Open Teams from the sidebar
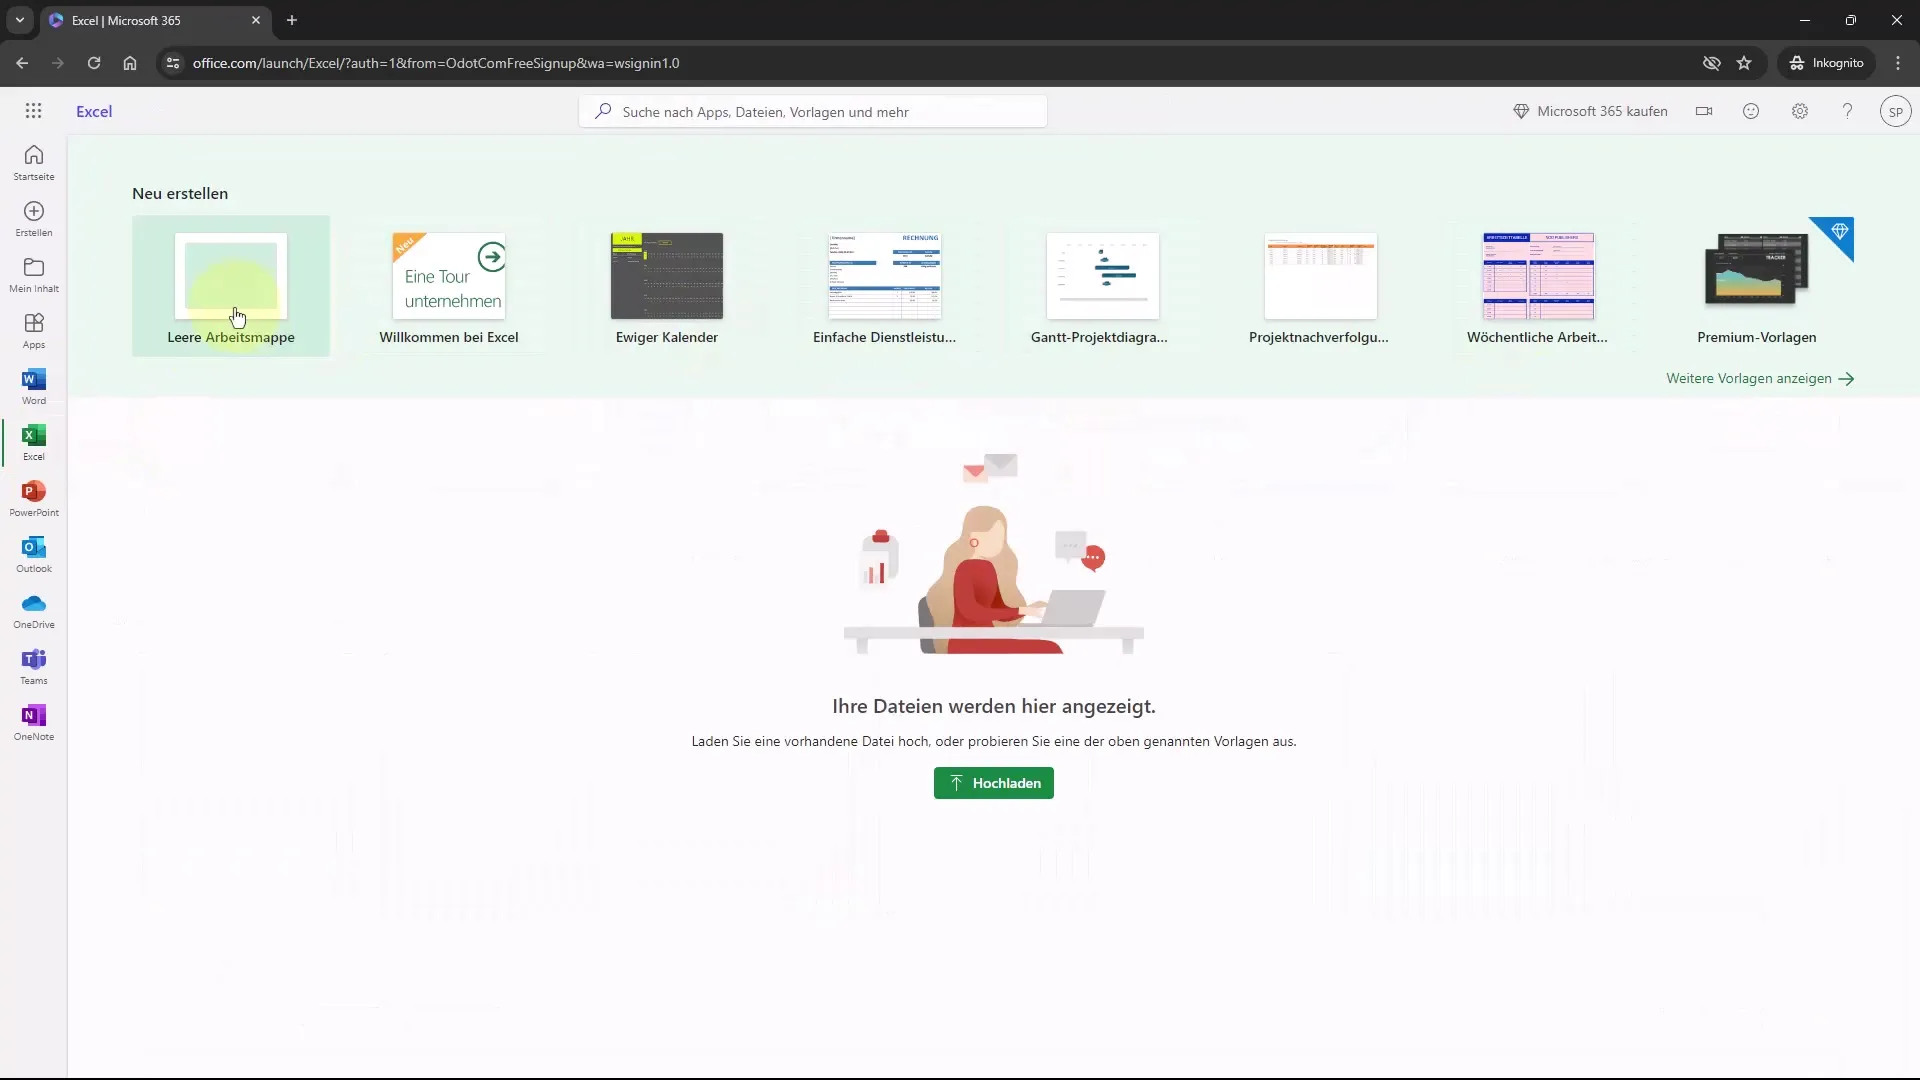Image resolution: width=1920 pixels, height=1080 pixels. coord(34,666)
